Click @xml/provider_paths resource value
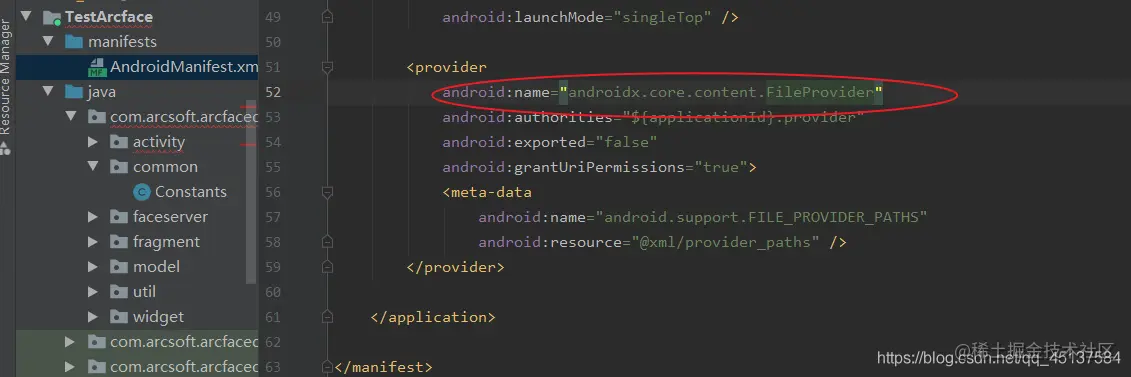The width and height of the screenshot is (1131, 377). [x=726, y=242]
